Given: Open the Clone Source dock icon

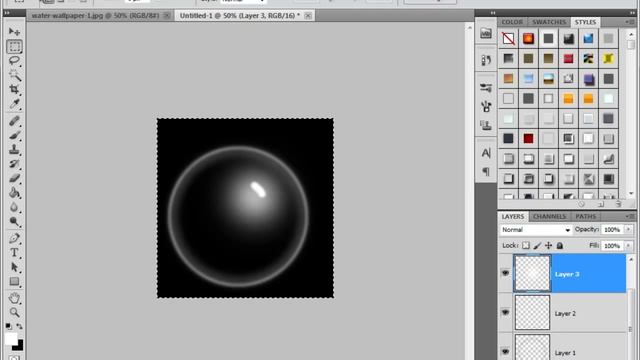Looking at the screenshot, I should (486, 125).
